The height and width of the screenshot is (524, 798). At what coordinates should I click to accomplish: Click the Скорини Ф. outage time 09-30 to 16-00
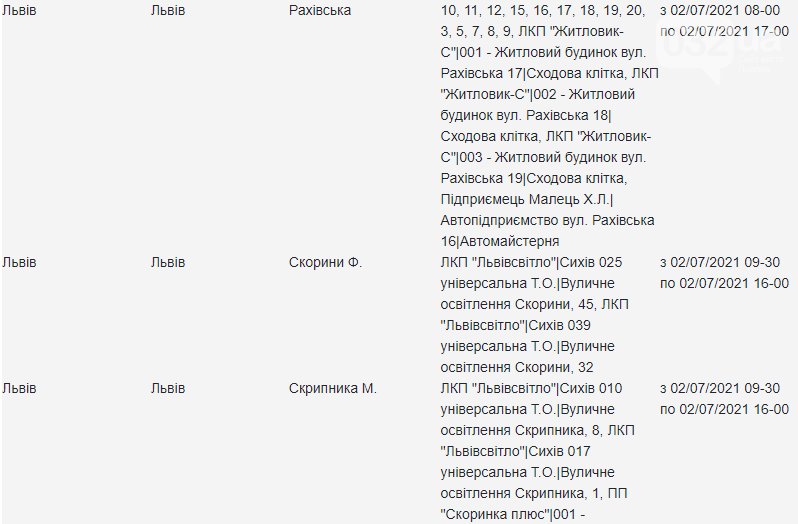point(724,273)
